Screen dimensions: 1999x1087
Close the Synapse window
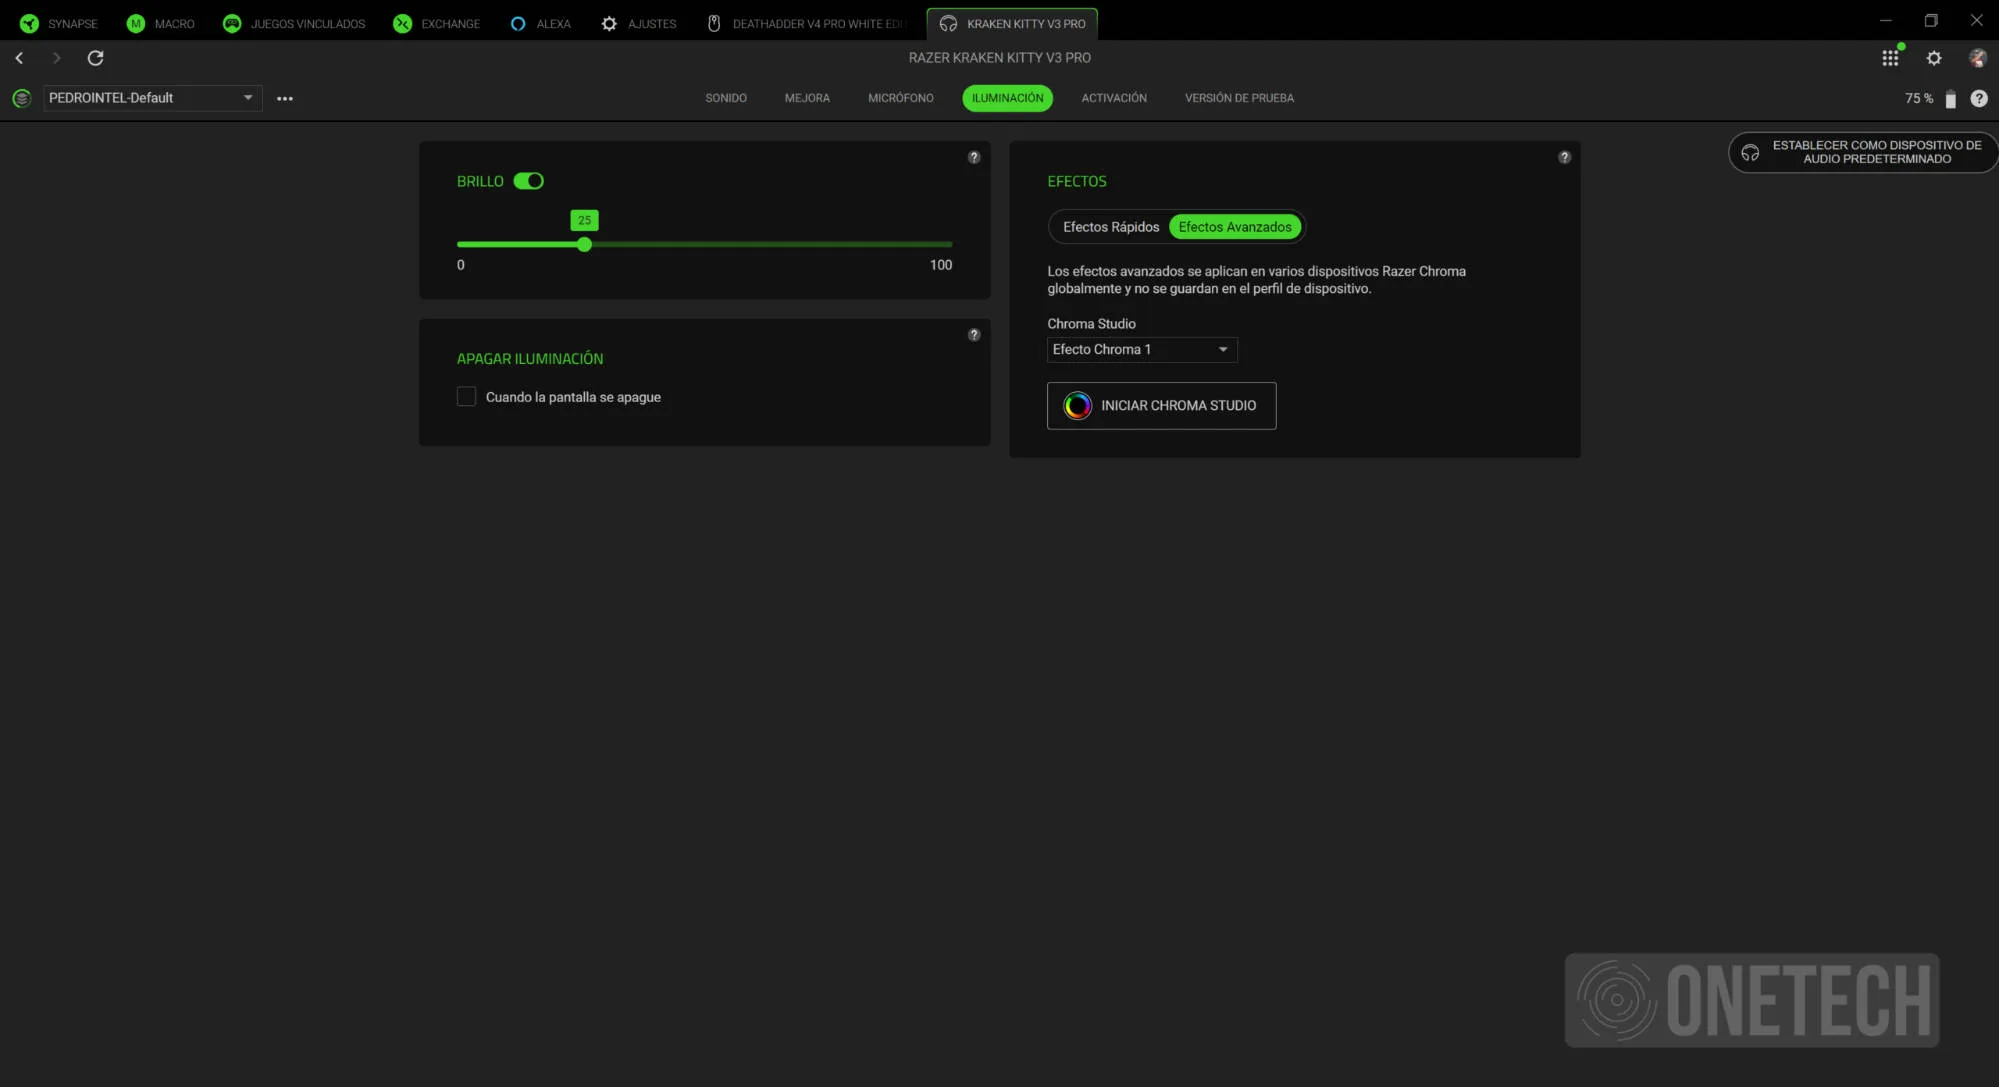[1977, 20]
